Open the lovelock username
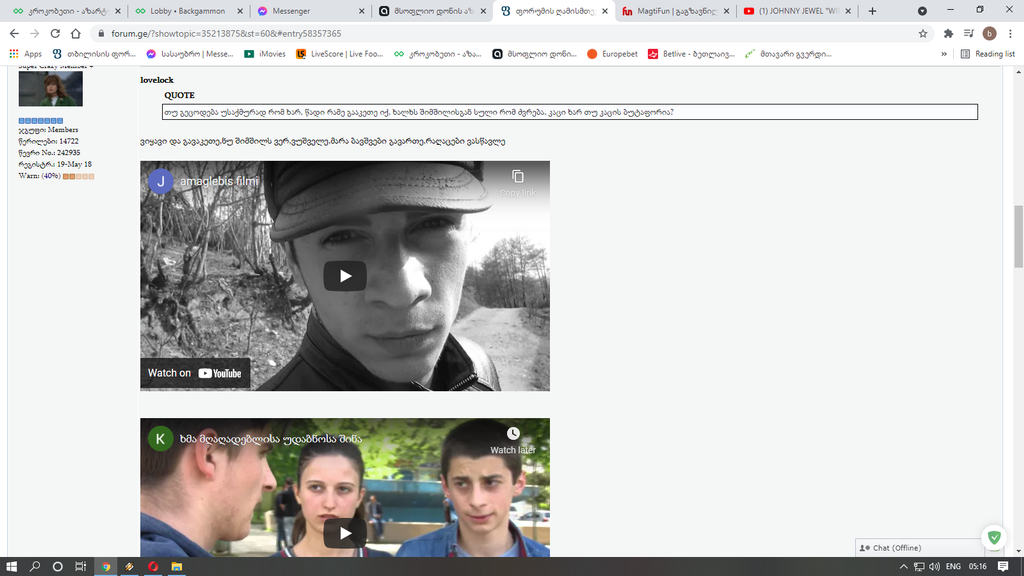Image resolution: width=1024 pixels, height=576 pixels. [x=157, y=80]
